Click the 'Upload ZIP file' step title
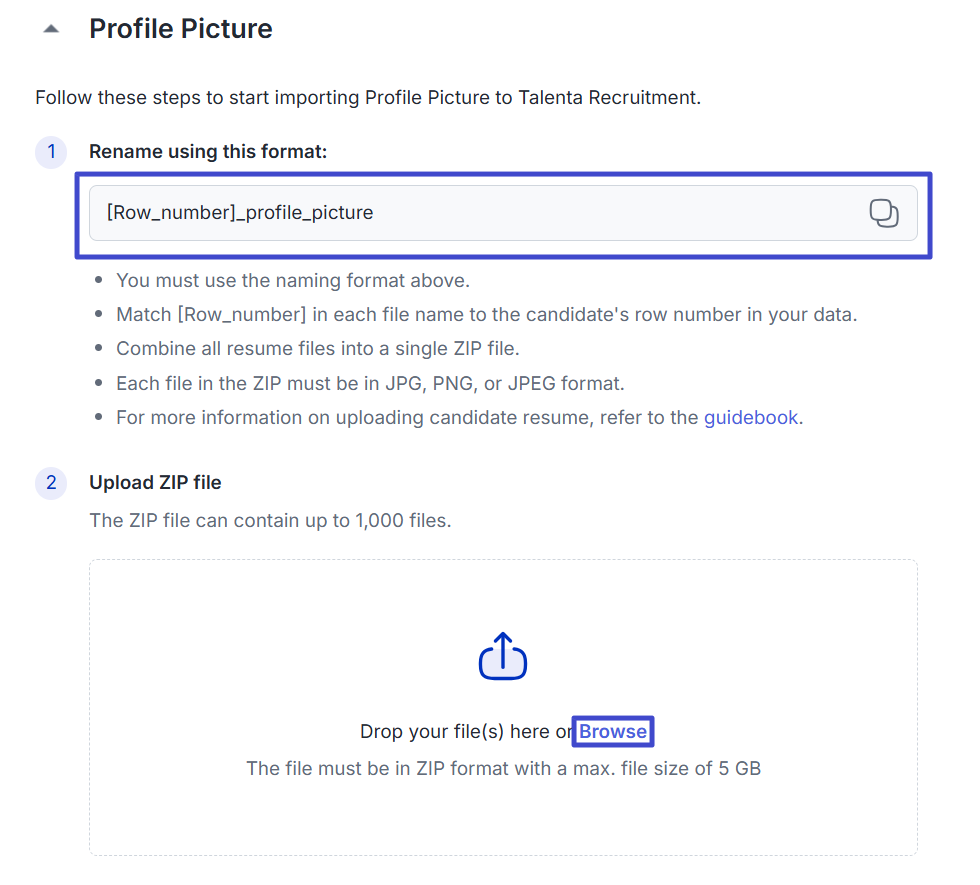Image resolution: width=980 pixels, height=885 pixels. pyautogui.click(x=155, y=482)
